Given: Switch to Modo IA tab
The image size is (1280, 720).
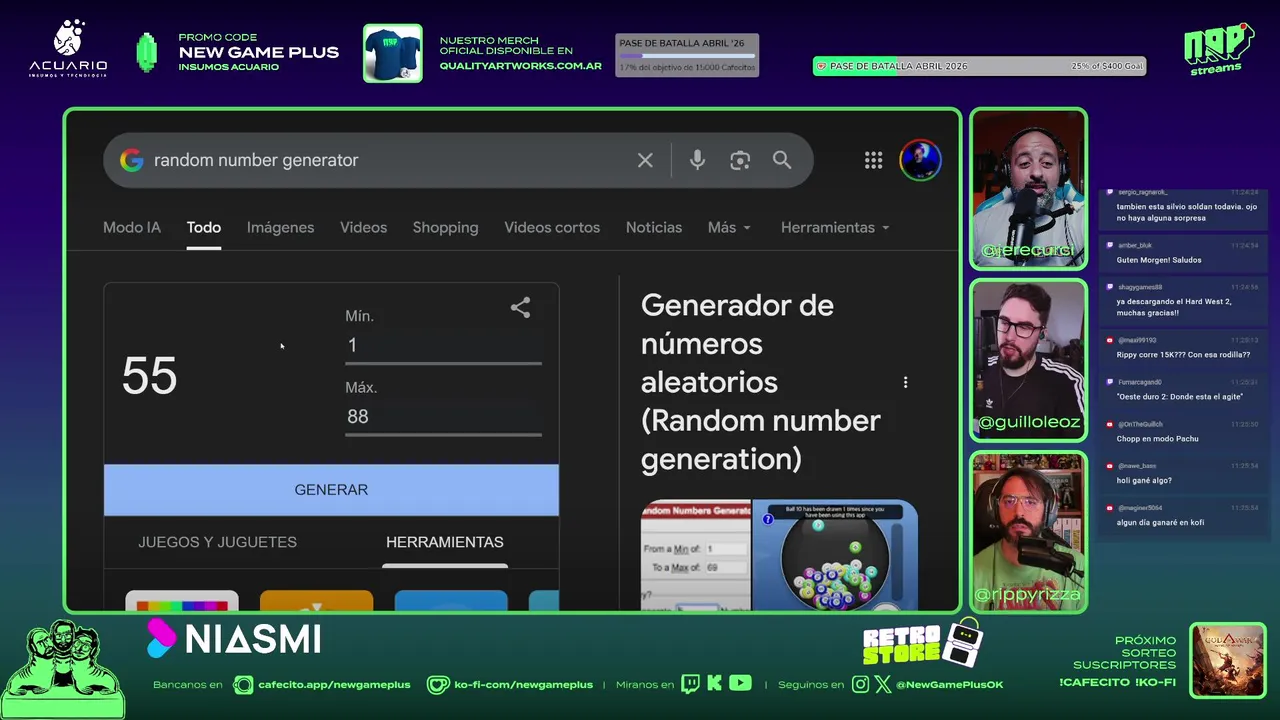Looking at the screenshot, I should 132,227.
